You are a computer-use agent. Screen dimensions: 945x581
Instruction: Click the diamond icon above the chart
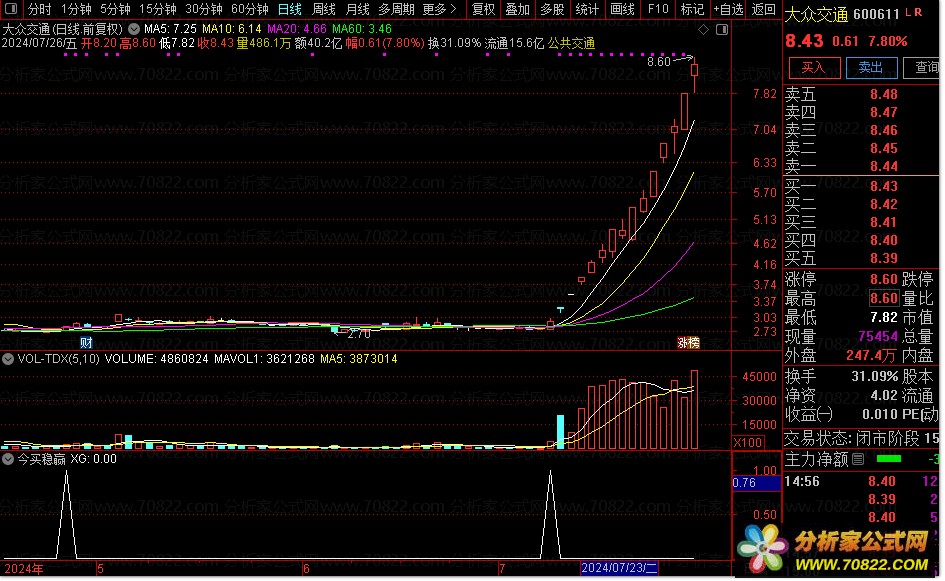click(x=703, y=30)
